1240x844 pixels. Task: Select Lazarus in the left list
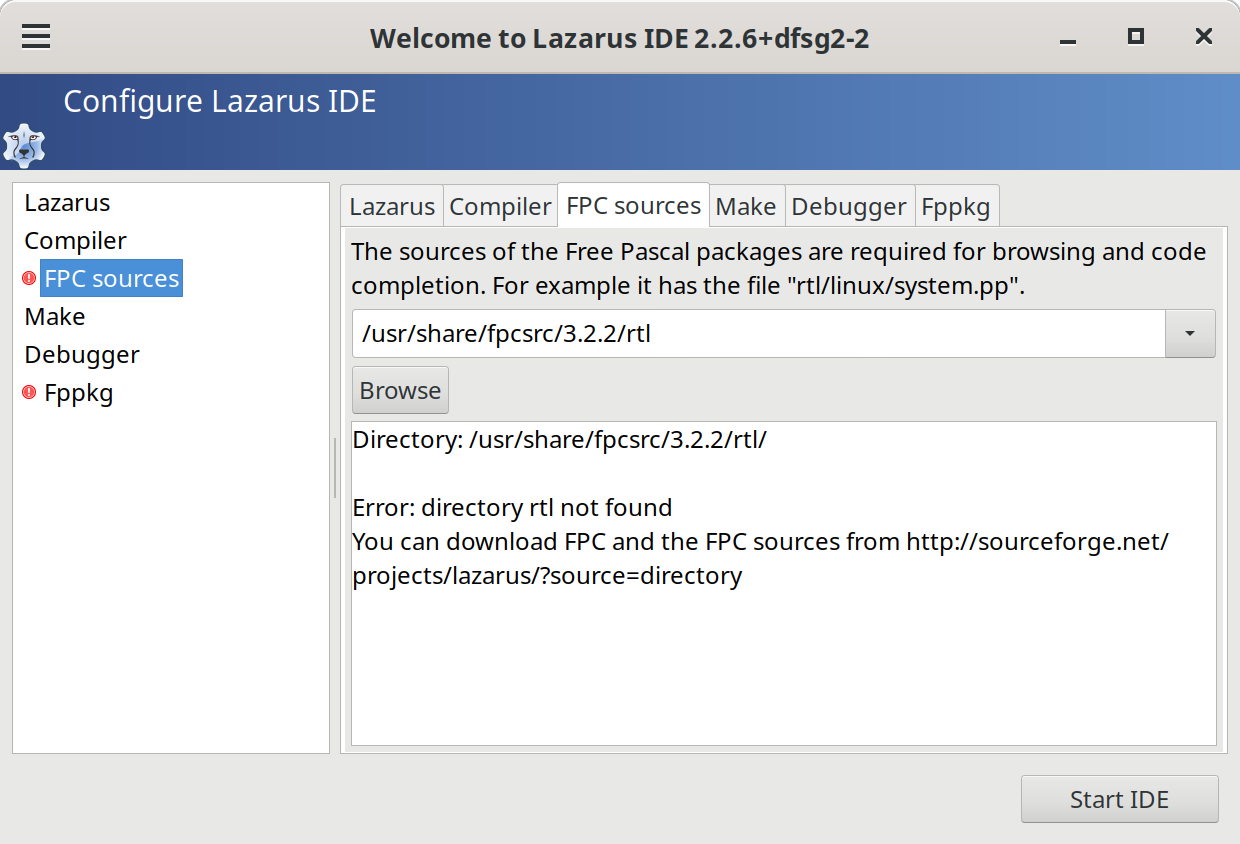click(68, 203)
